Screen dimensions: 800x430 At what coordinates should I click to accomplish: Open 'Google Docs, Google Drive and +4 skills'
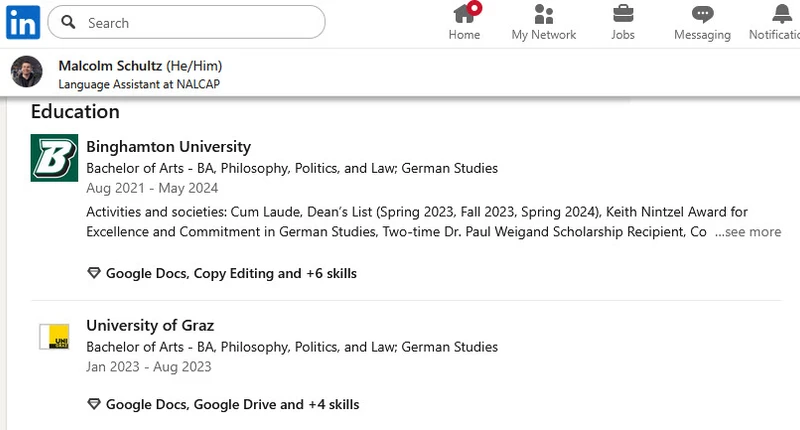233,404
